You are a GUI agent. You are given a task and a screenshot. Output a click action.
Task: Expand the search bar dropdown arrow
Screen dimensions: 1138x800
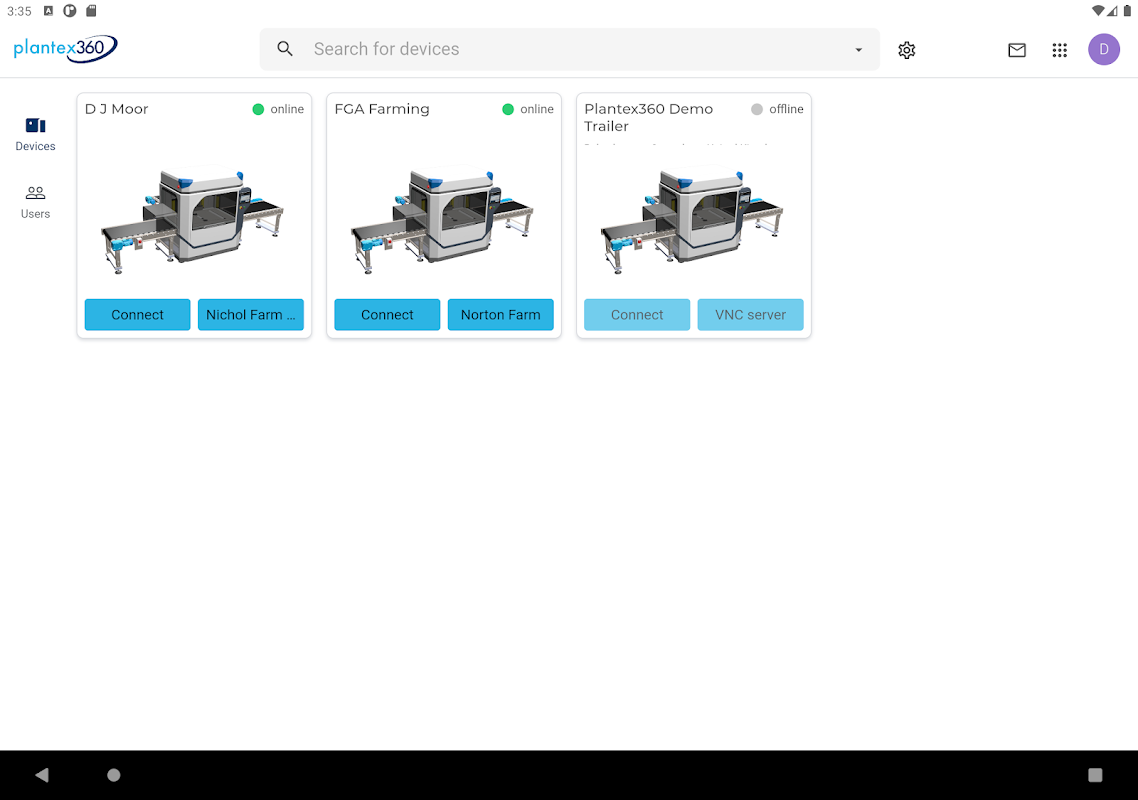[859, 49]
